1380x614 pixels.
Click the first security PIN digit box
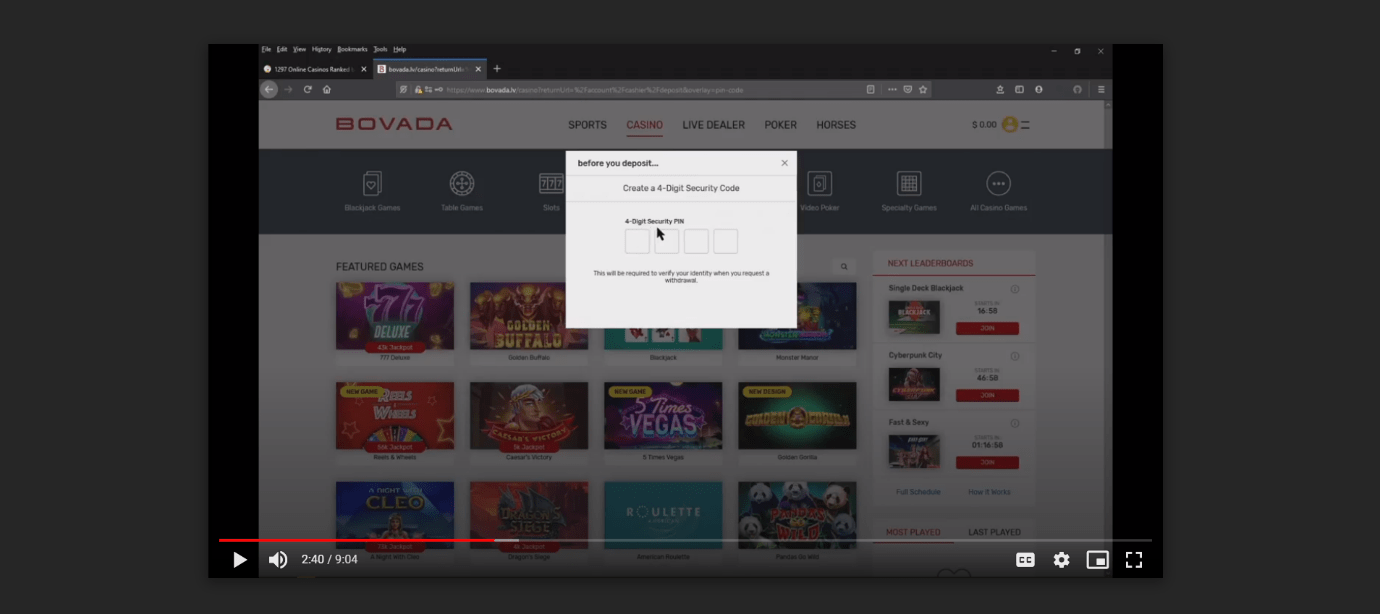click(x=637, y=241)
